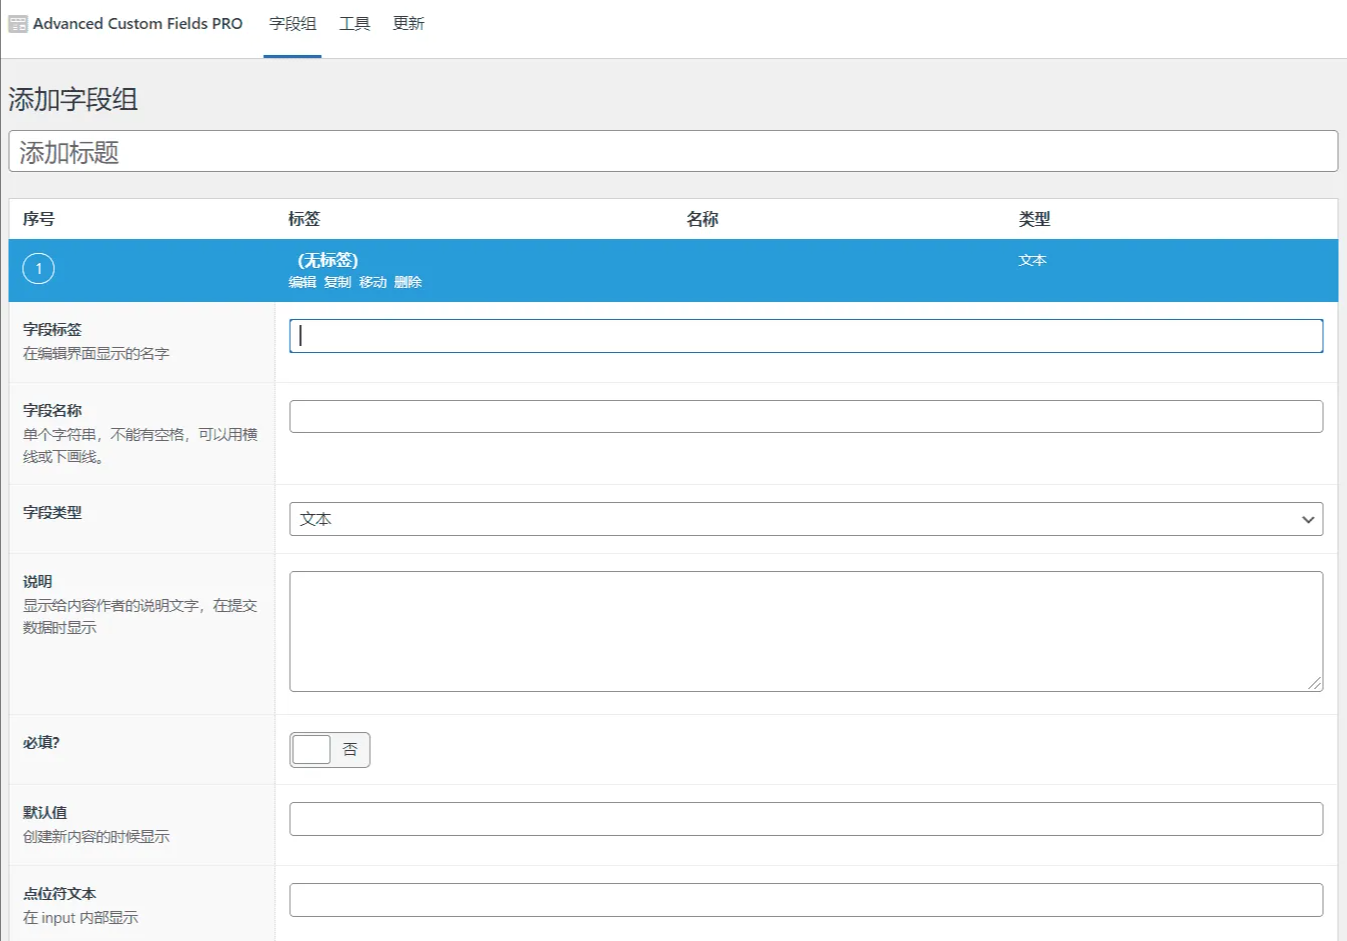Click 复制 to duplicate the field
The image size is (1347, 941).
click(x=337, y=282)
